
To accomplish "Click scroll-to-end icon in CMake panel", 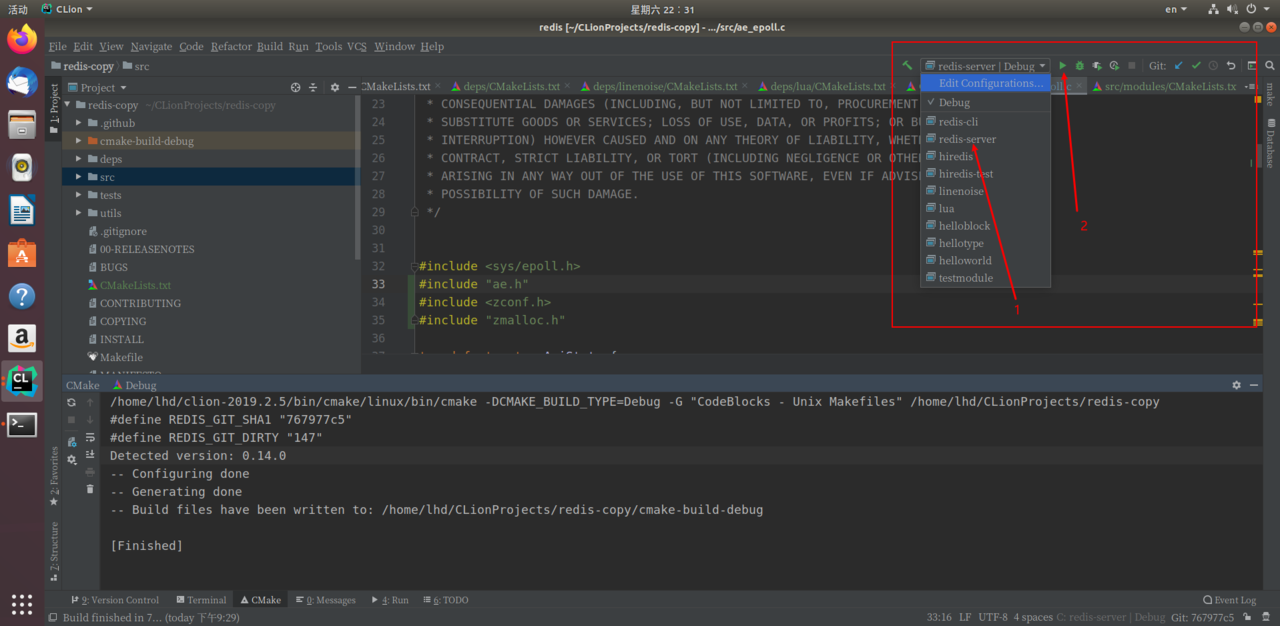I will (x=90, y=453).
